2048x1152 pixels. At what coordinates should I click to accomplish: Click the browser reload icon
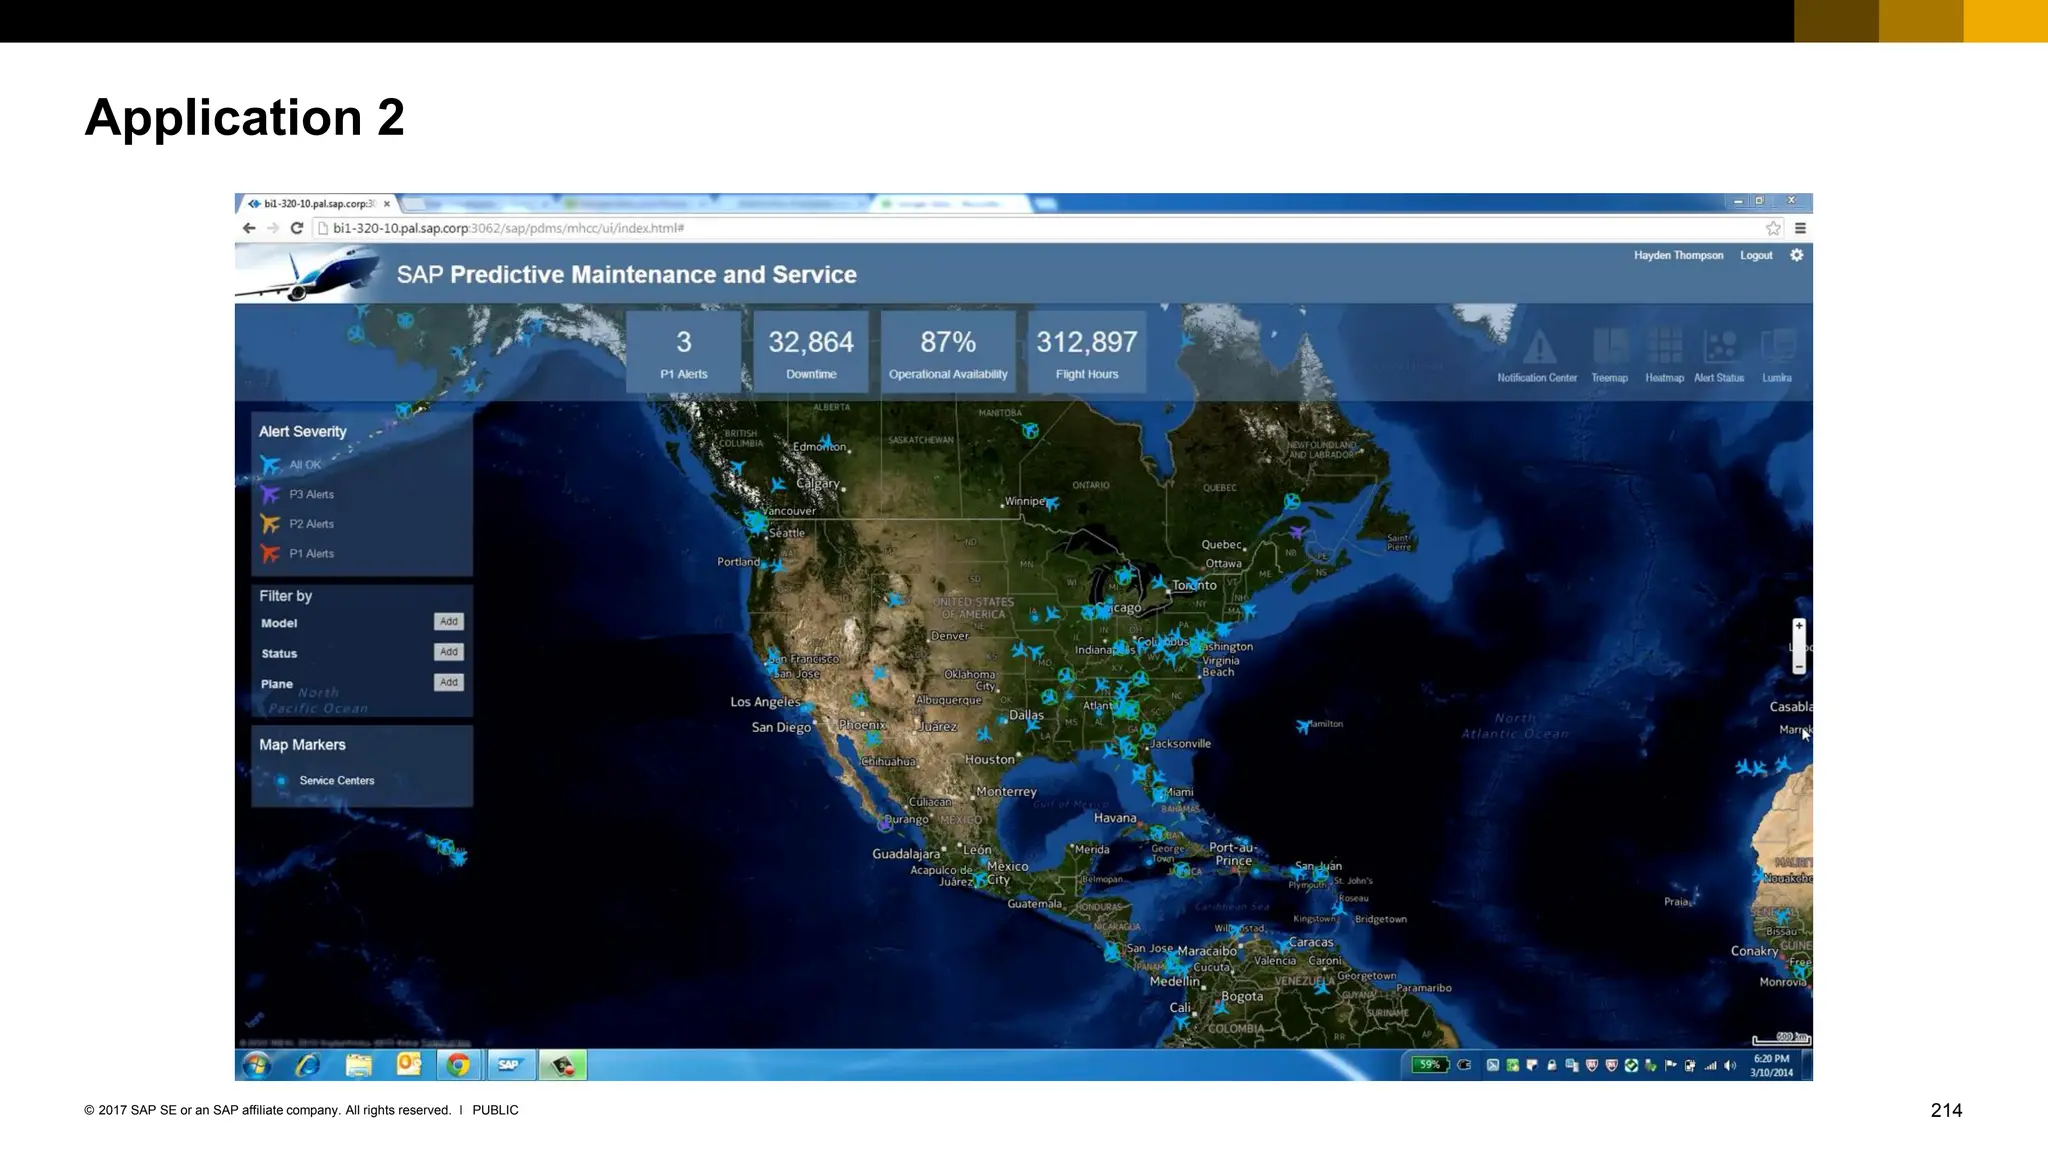point(297,228)
